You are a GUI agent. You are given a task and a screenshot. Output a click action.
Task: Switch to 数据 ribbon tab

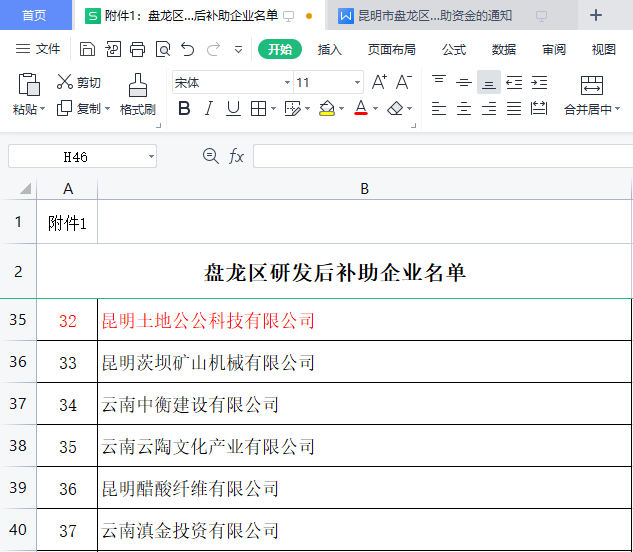click(503, 49)
